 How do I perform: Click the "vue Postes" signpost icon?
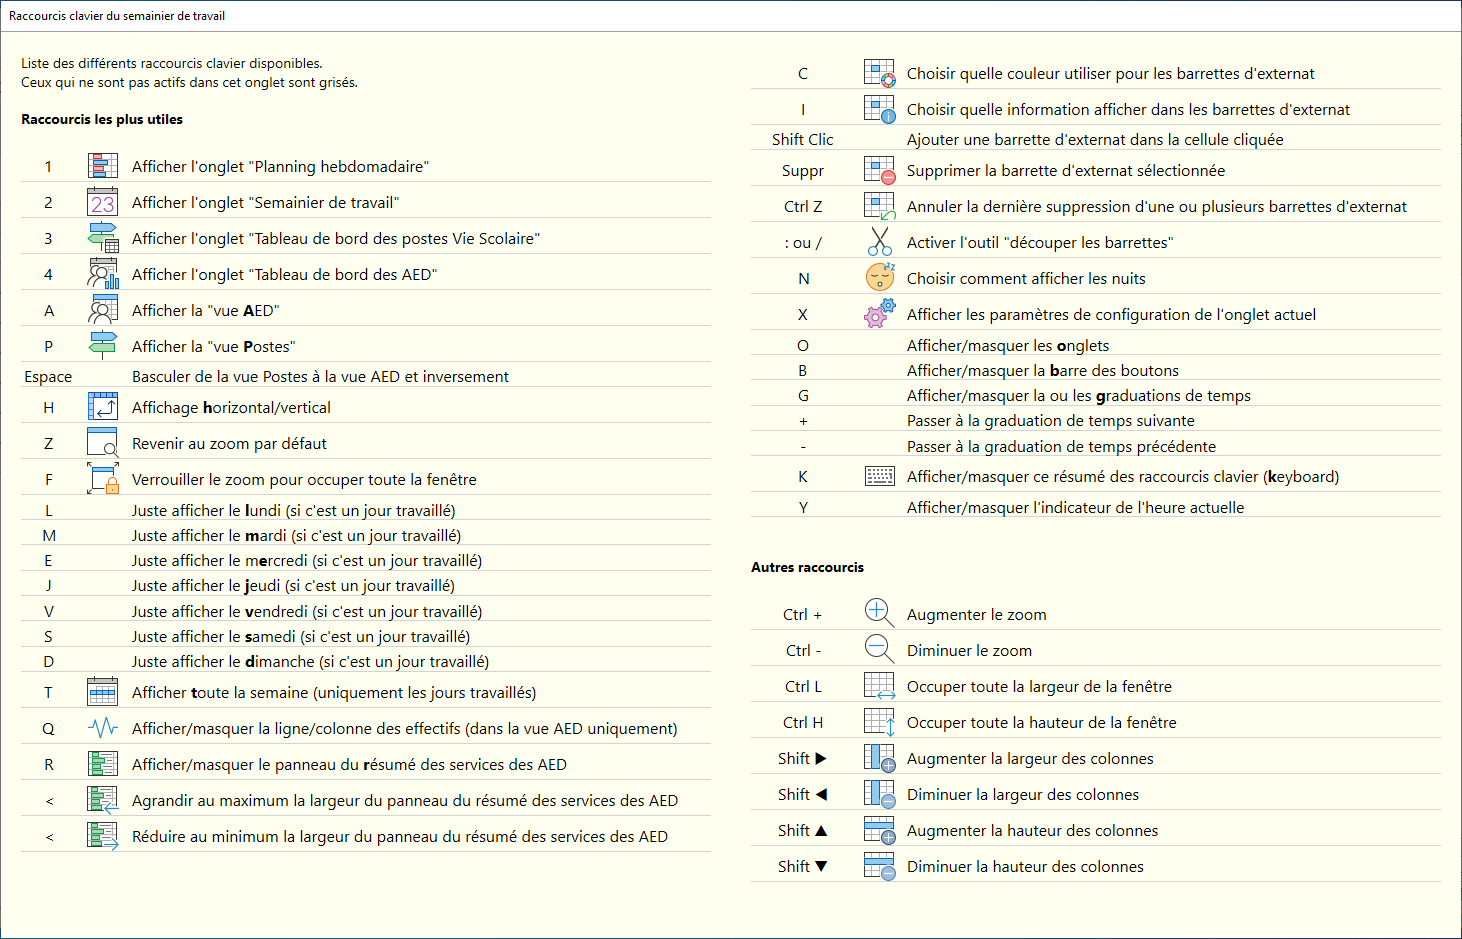(102, 346)
